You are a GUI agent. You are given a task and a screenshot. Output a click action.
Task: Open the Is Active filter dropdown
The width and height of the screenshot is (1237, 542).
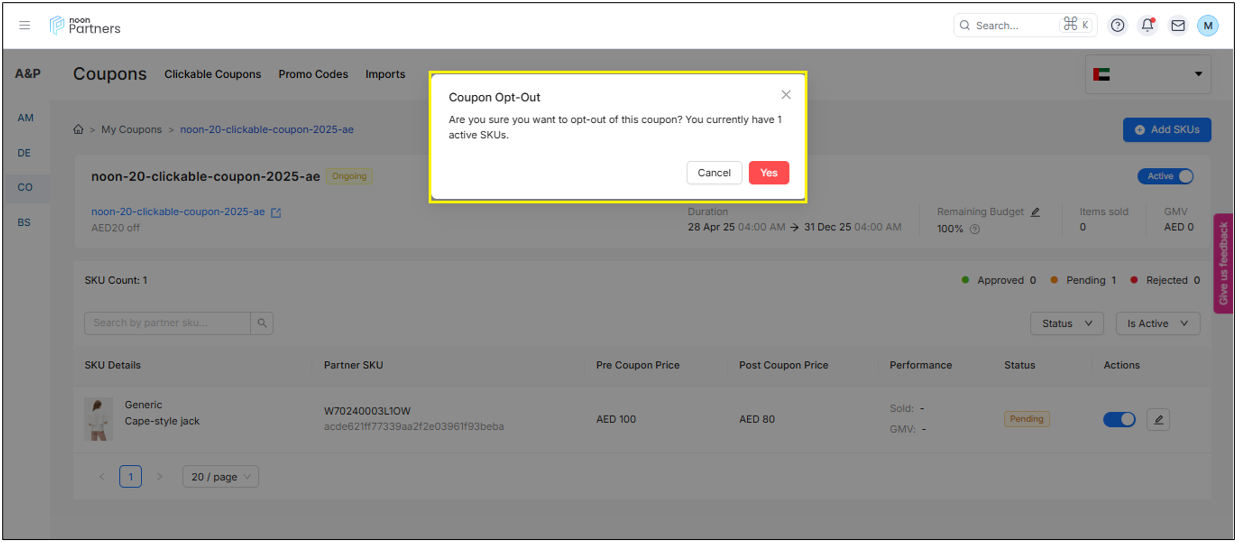[x=1157, y=323]
